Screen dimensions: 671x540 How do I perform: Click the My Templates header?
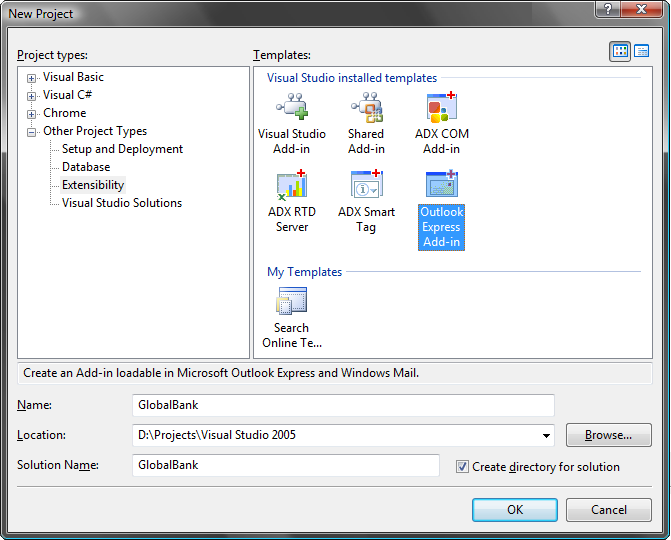click(304, 272)
